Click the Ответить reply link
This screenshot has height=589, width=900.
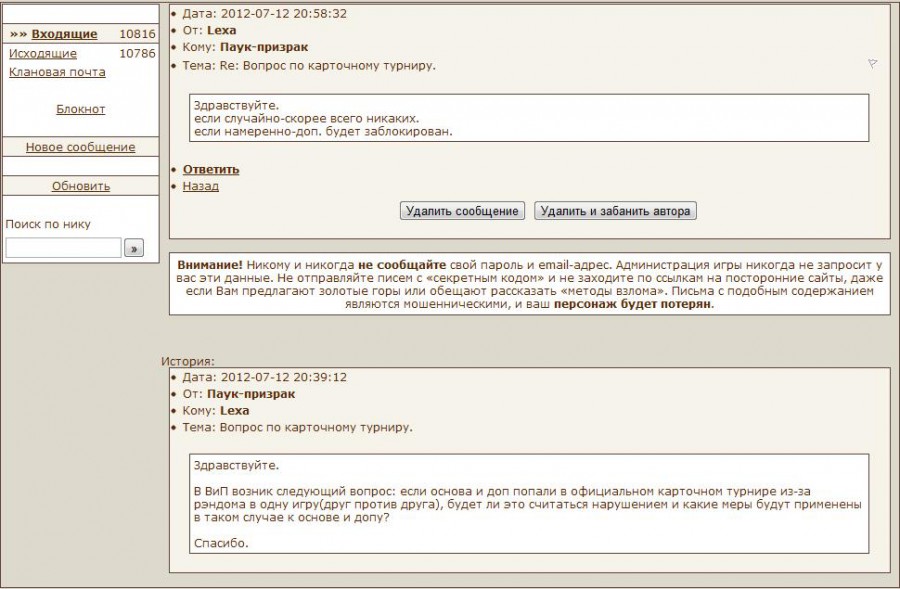click(211, 169)
